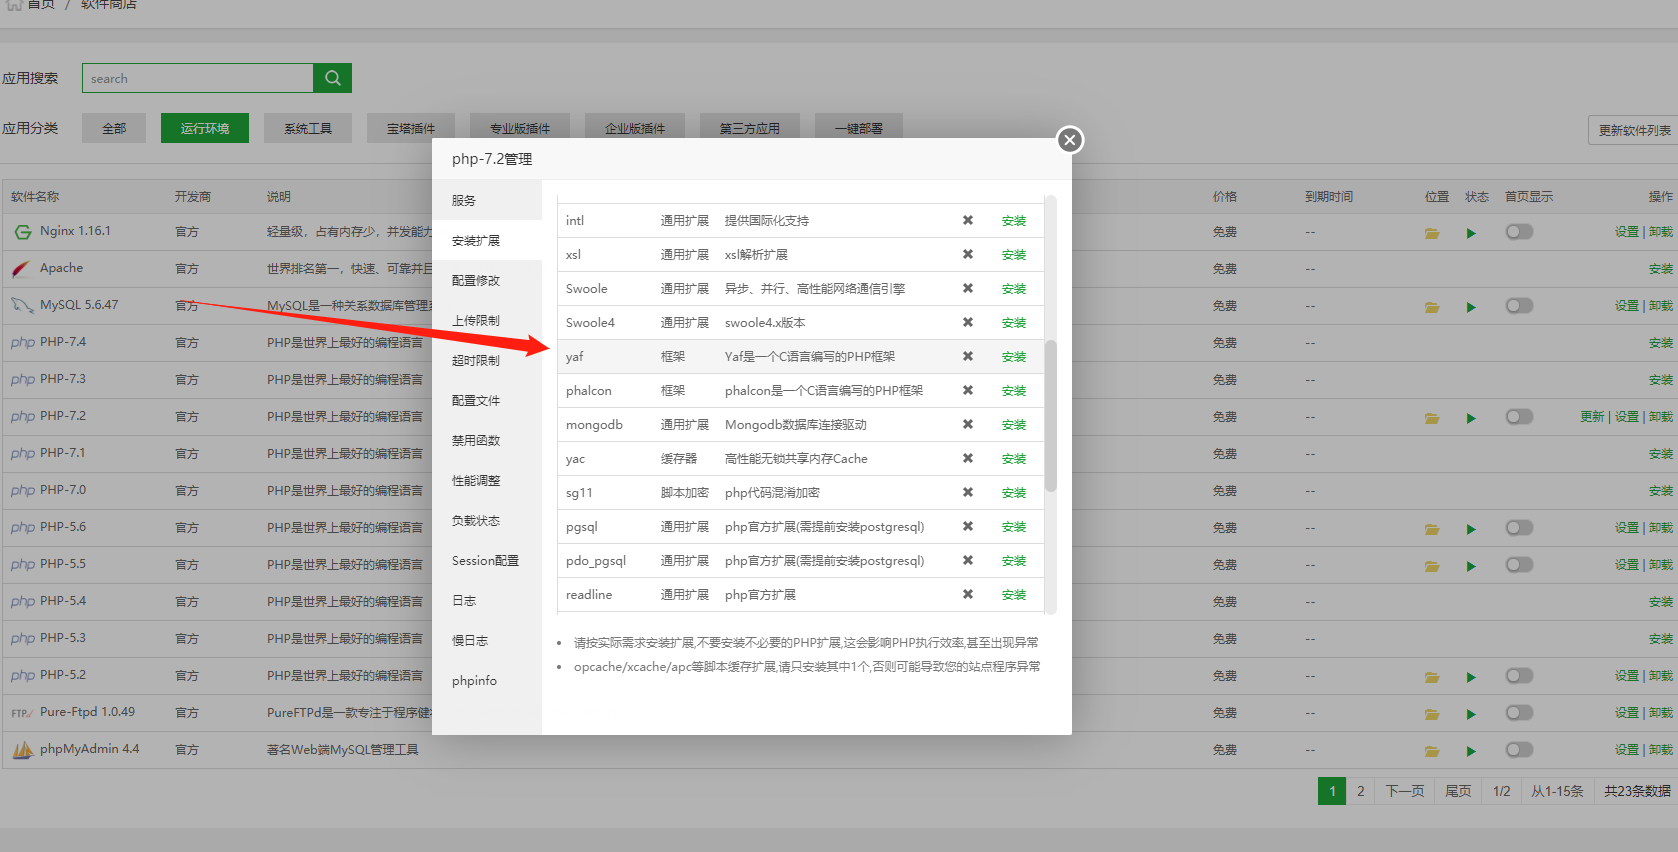Close the php-7.2 management dialog
This screenshot has height=852, width=1678.
pyautogui.click(x=1070, y=140)
